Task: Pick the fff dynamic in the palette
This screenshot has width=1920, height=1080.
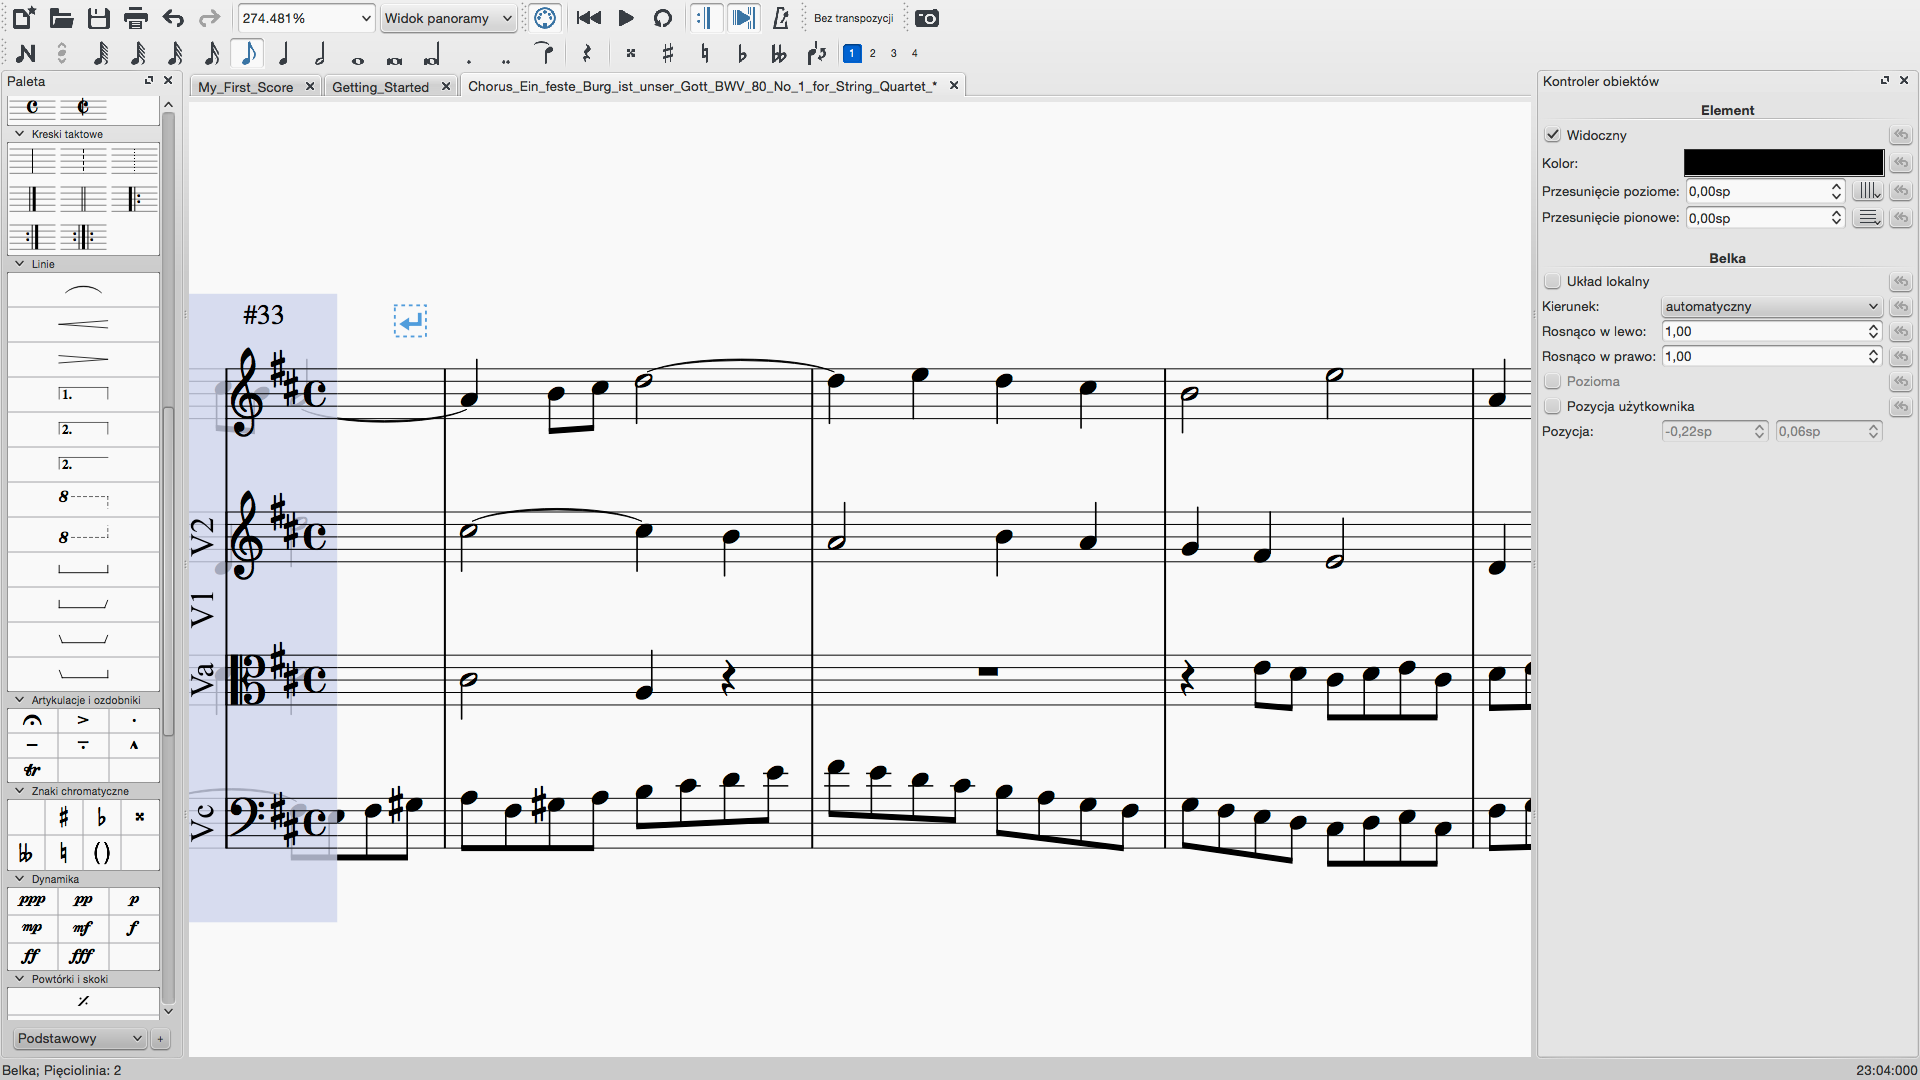Action: click(x=83, y=956)
